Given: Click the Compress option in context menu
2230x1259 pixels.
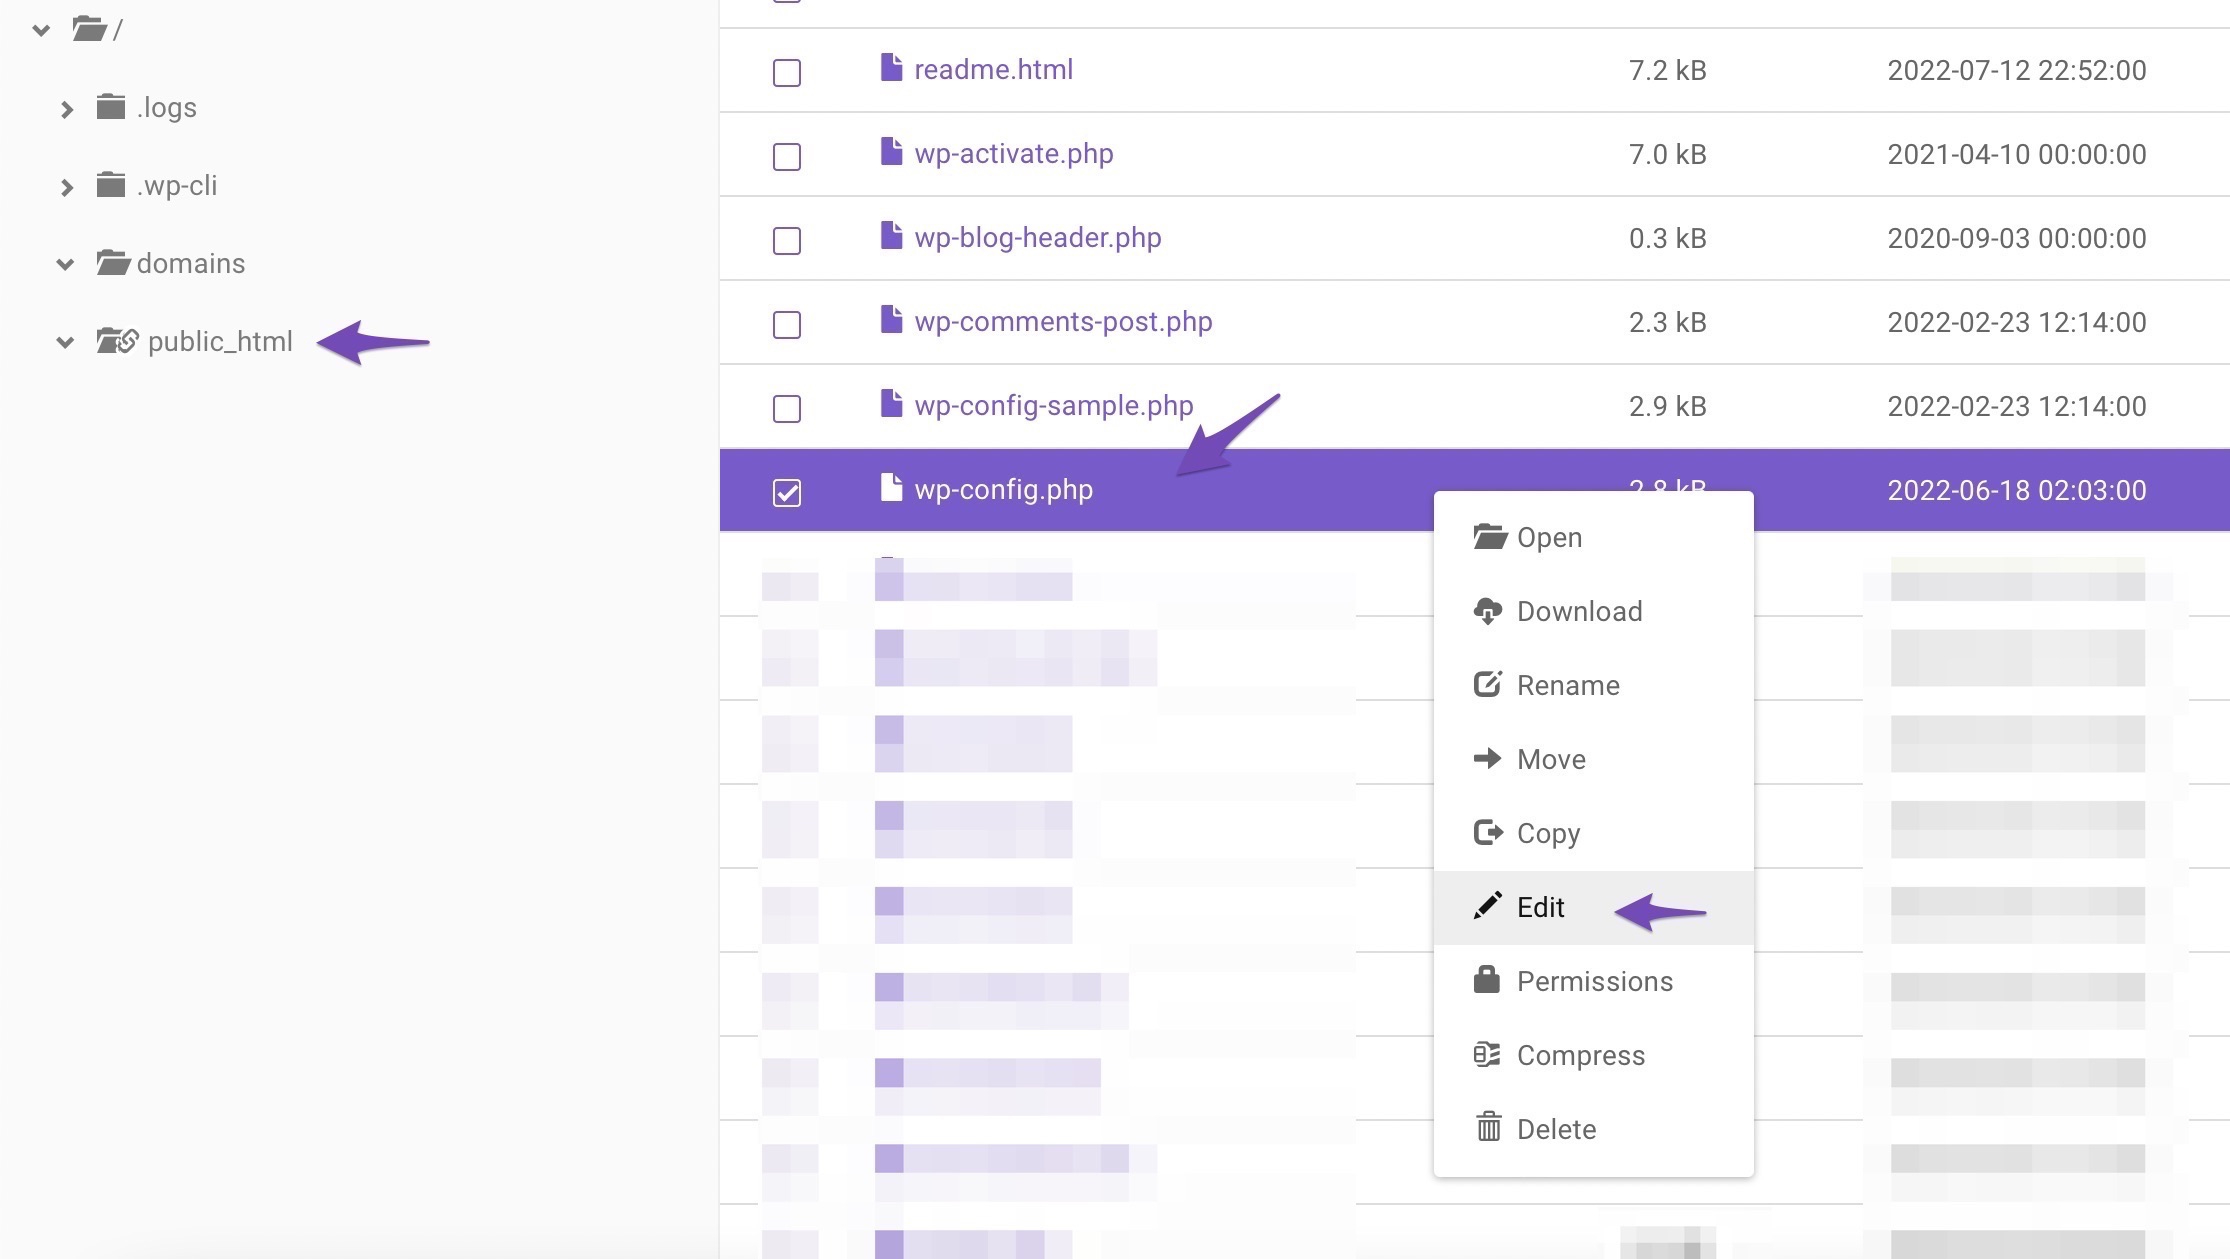Looking at the screenshot, I should 1581,1055.
